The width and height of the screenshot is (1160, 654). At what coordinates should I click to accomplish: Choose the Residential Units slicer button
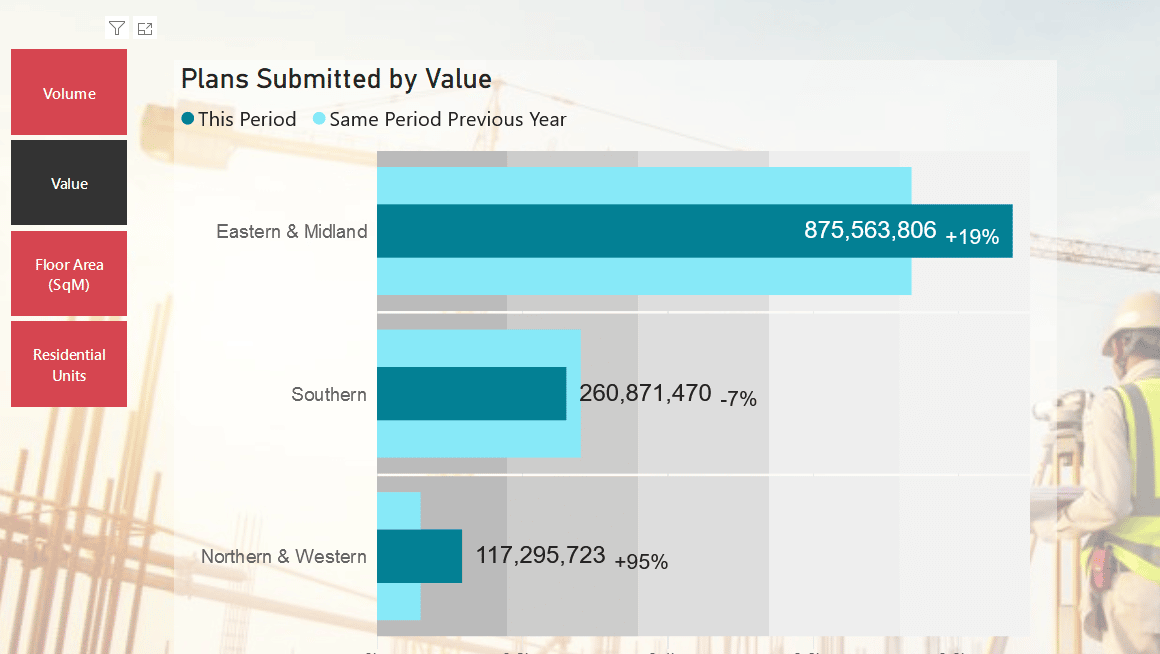[69, 364]
